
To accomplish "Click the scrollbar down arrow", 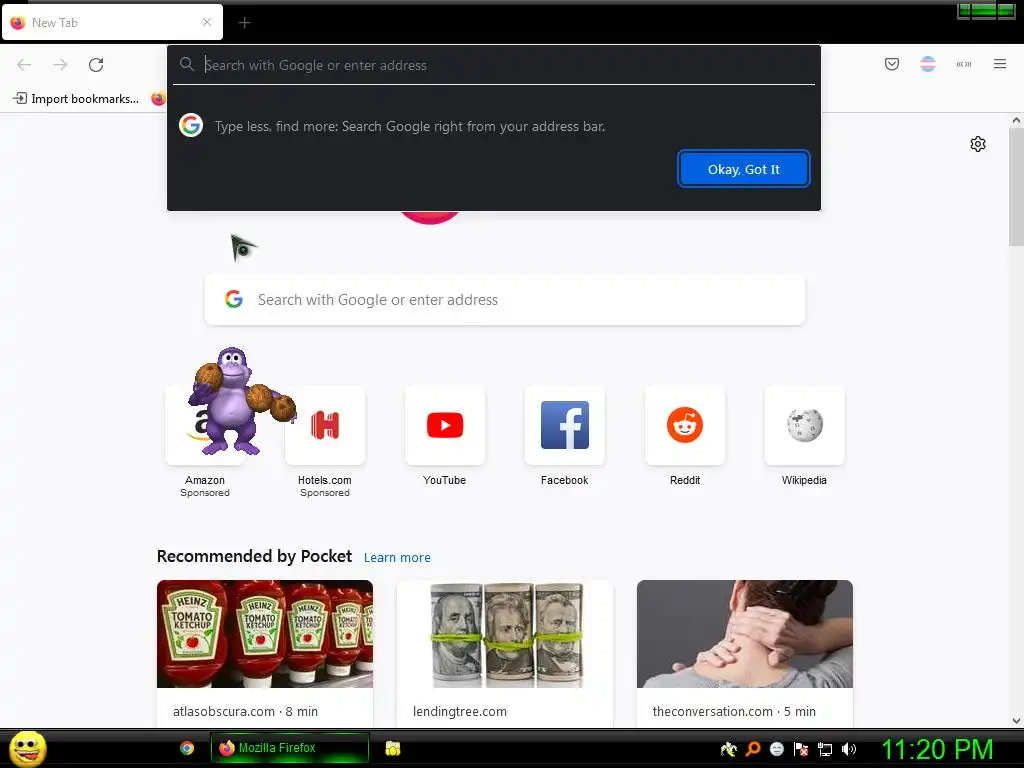I will (x=1016, y=721).
